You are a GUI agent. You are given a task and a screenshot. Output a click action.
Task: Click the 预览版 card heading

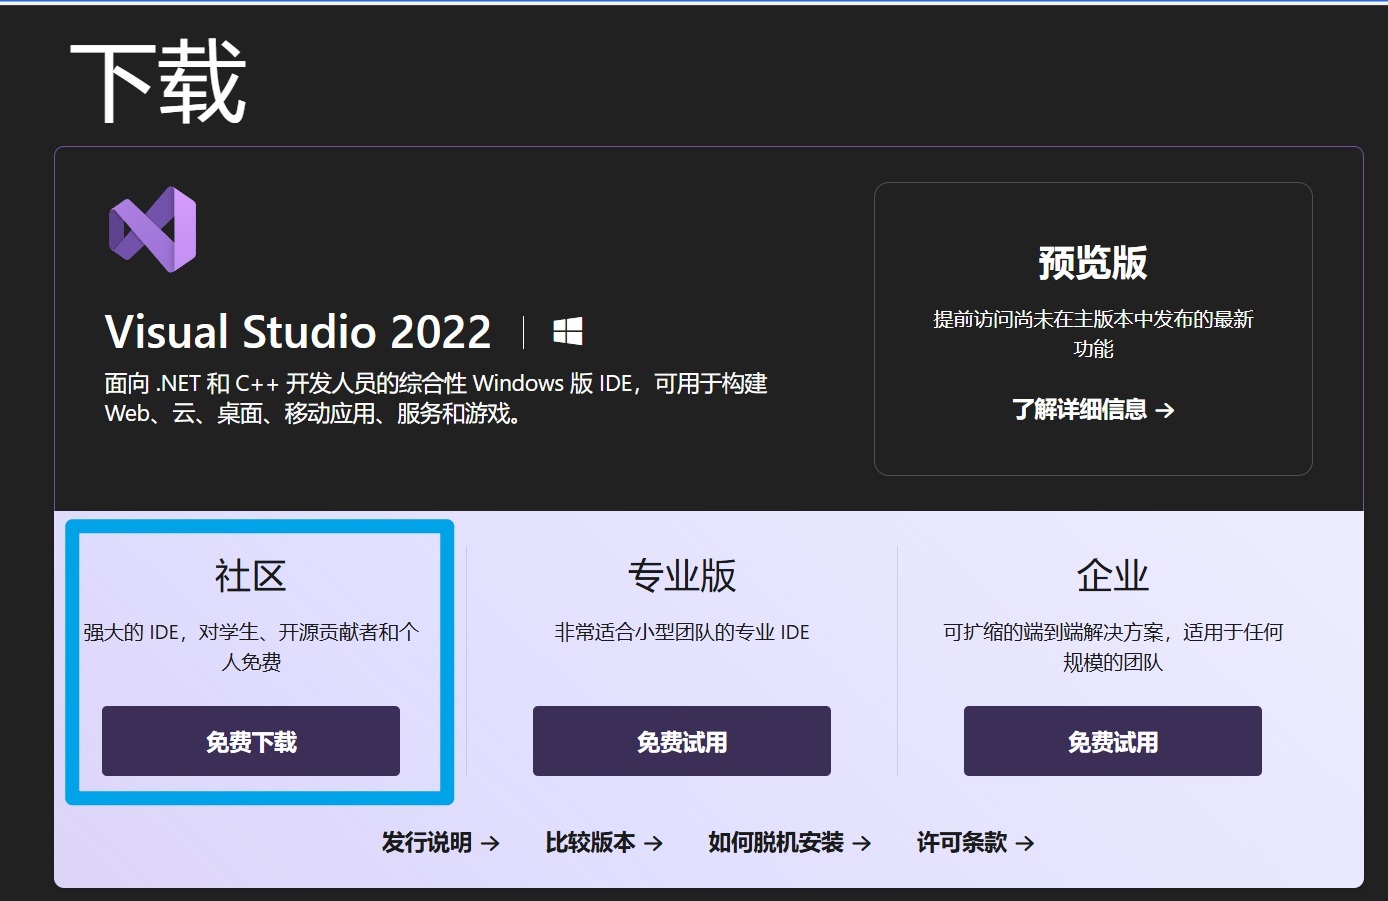point(1093,263)
